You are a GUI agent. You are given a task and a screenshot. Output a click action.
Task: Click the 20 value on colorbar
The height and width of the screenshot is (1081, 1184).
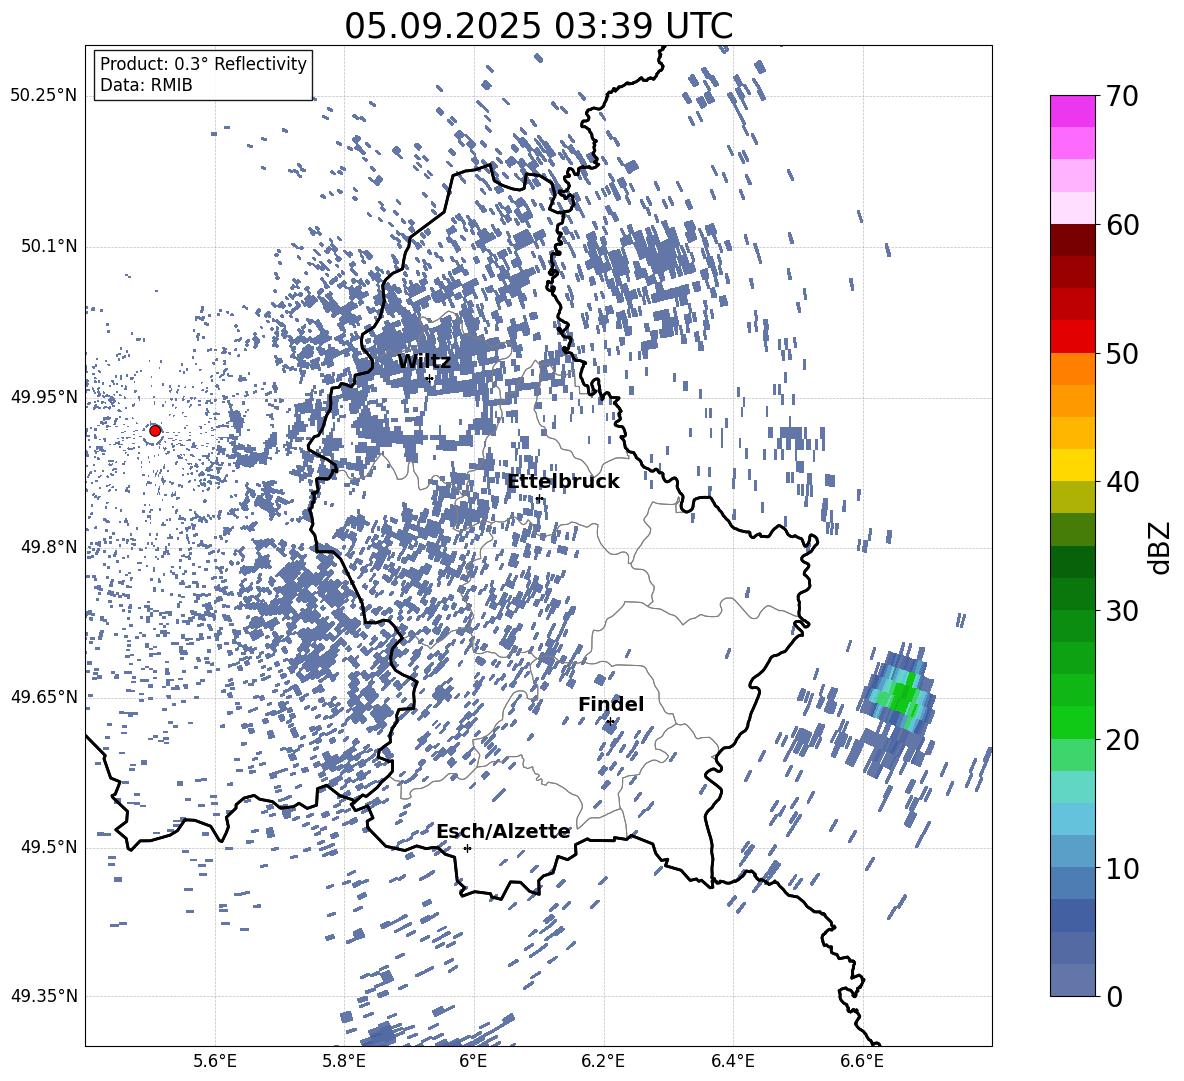pos(1122,740)
